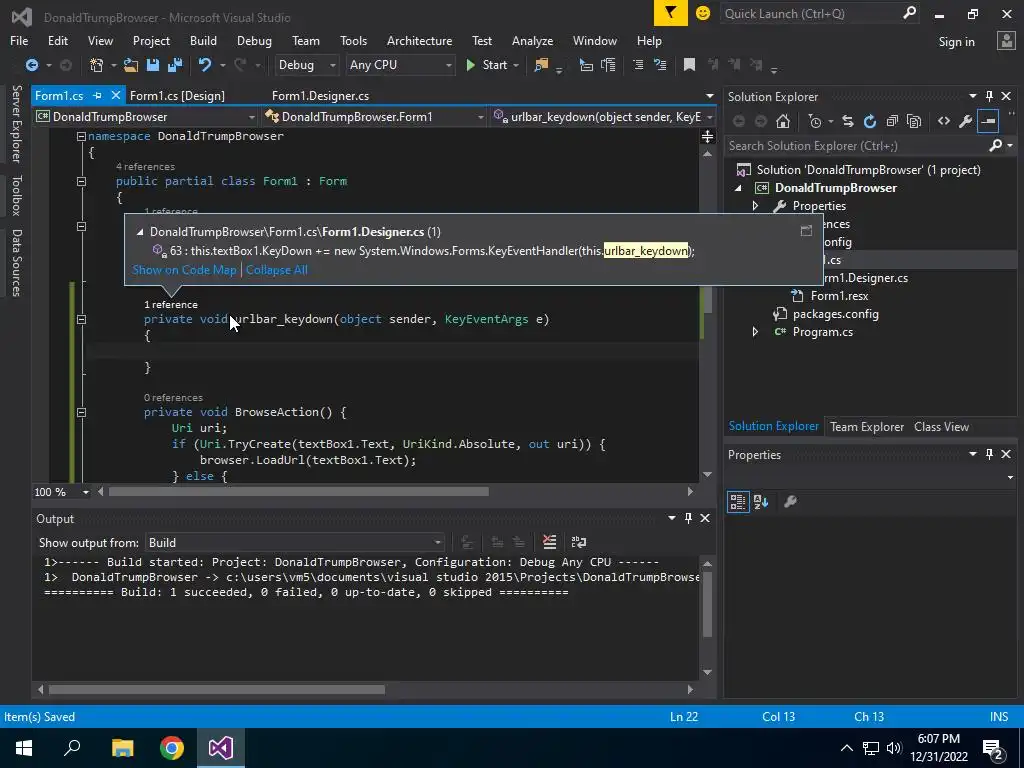Toggle a bookmark with bookmark icon
The height and width of the screenshot is (768, 1024).
point(689,65)
